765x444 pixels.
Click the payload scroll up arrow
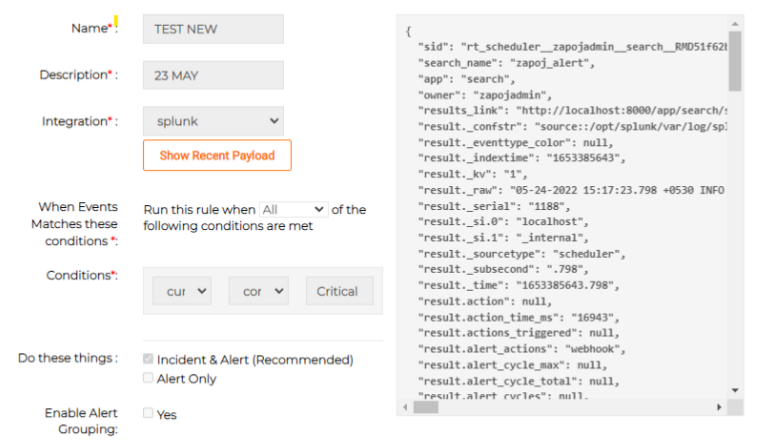coord(735,24)
